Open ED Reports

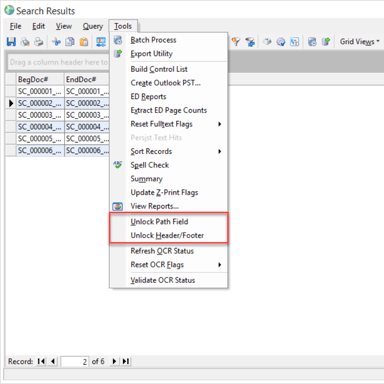[x=169, y=97]
